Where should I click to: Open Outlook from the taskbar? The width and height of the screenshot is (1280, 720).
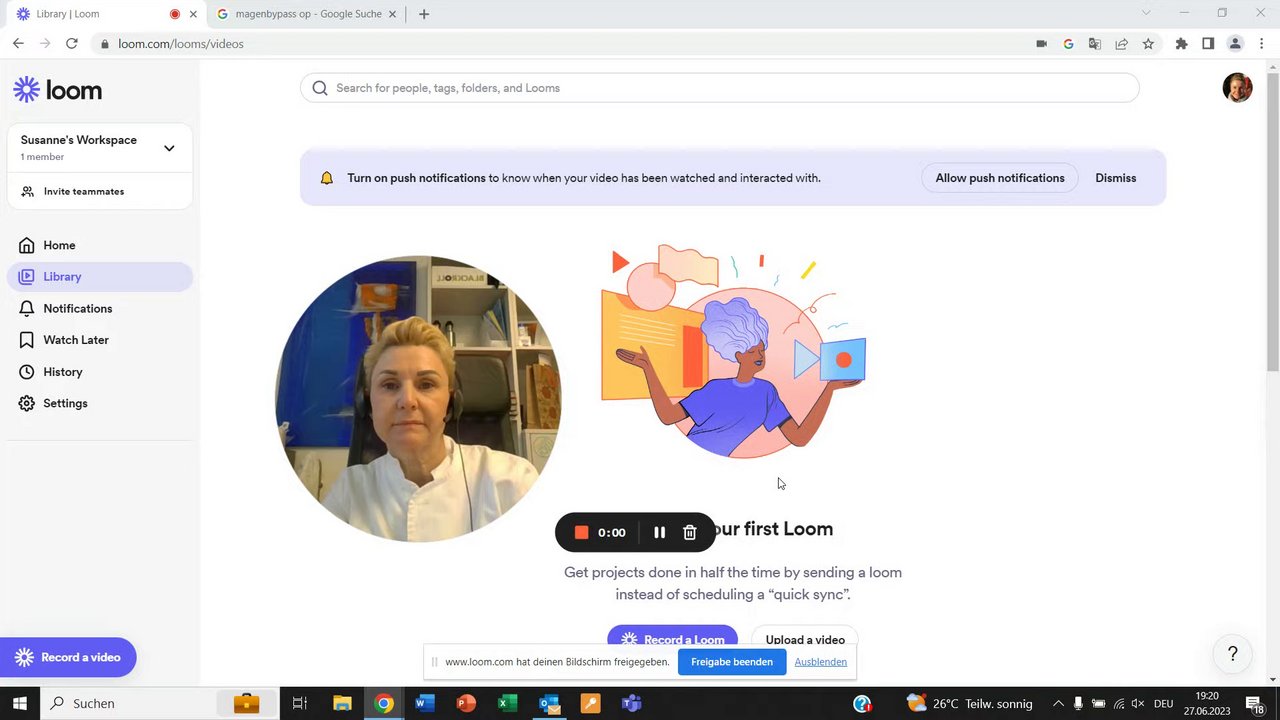549,703
